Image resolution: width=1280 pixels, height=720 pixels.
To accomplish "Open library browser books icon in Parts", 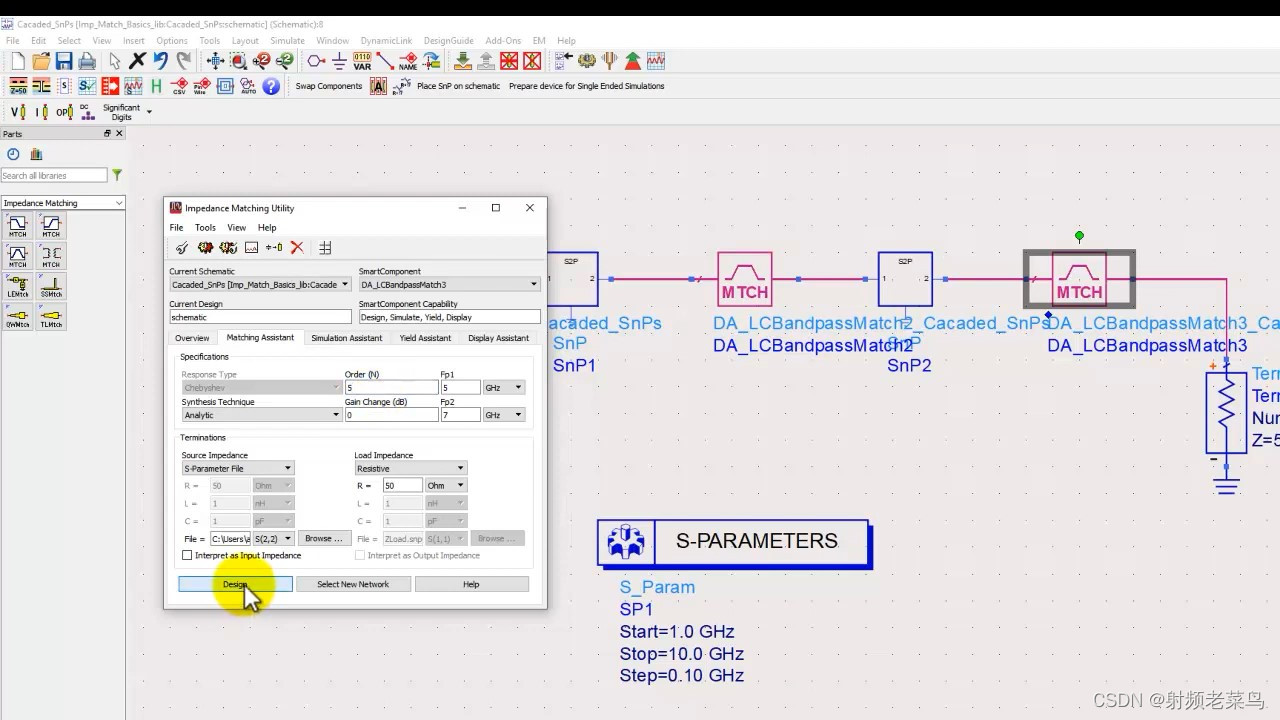I will pyautogui.click(x=37, y=154).
